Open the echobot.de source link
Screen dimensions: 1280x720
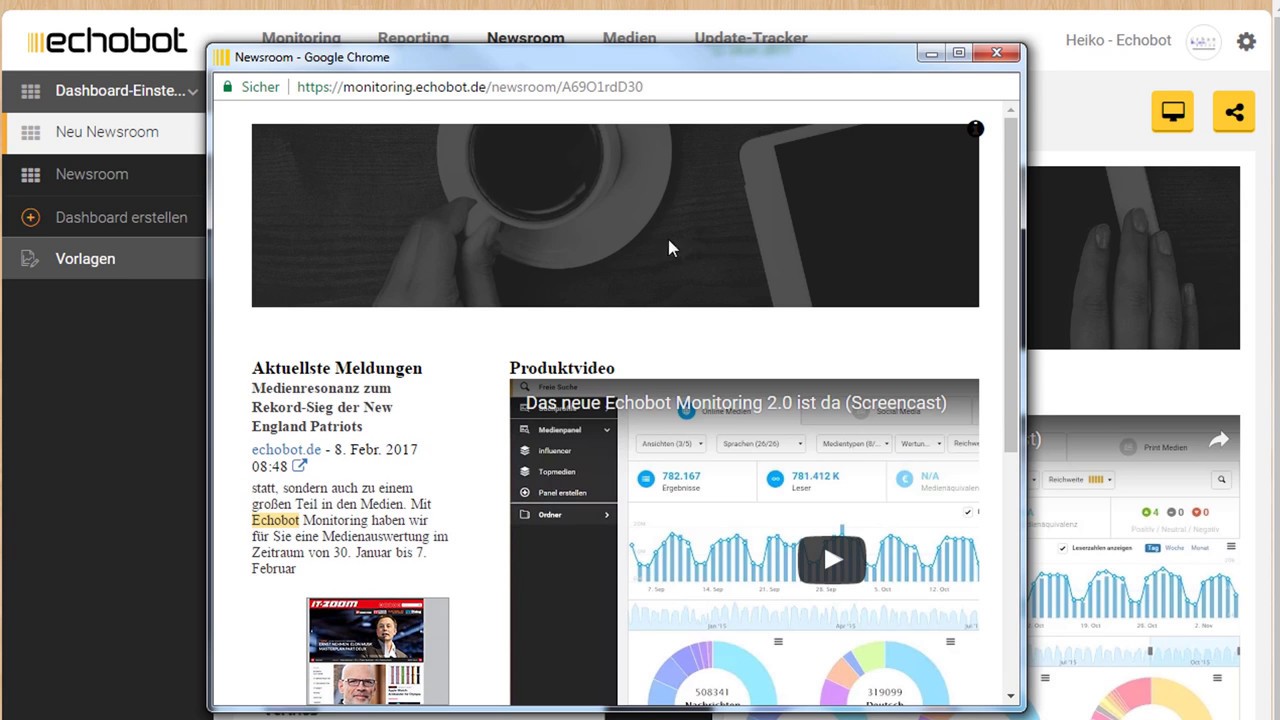pyautogui.click(x=286, y=450)
